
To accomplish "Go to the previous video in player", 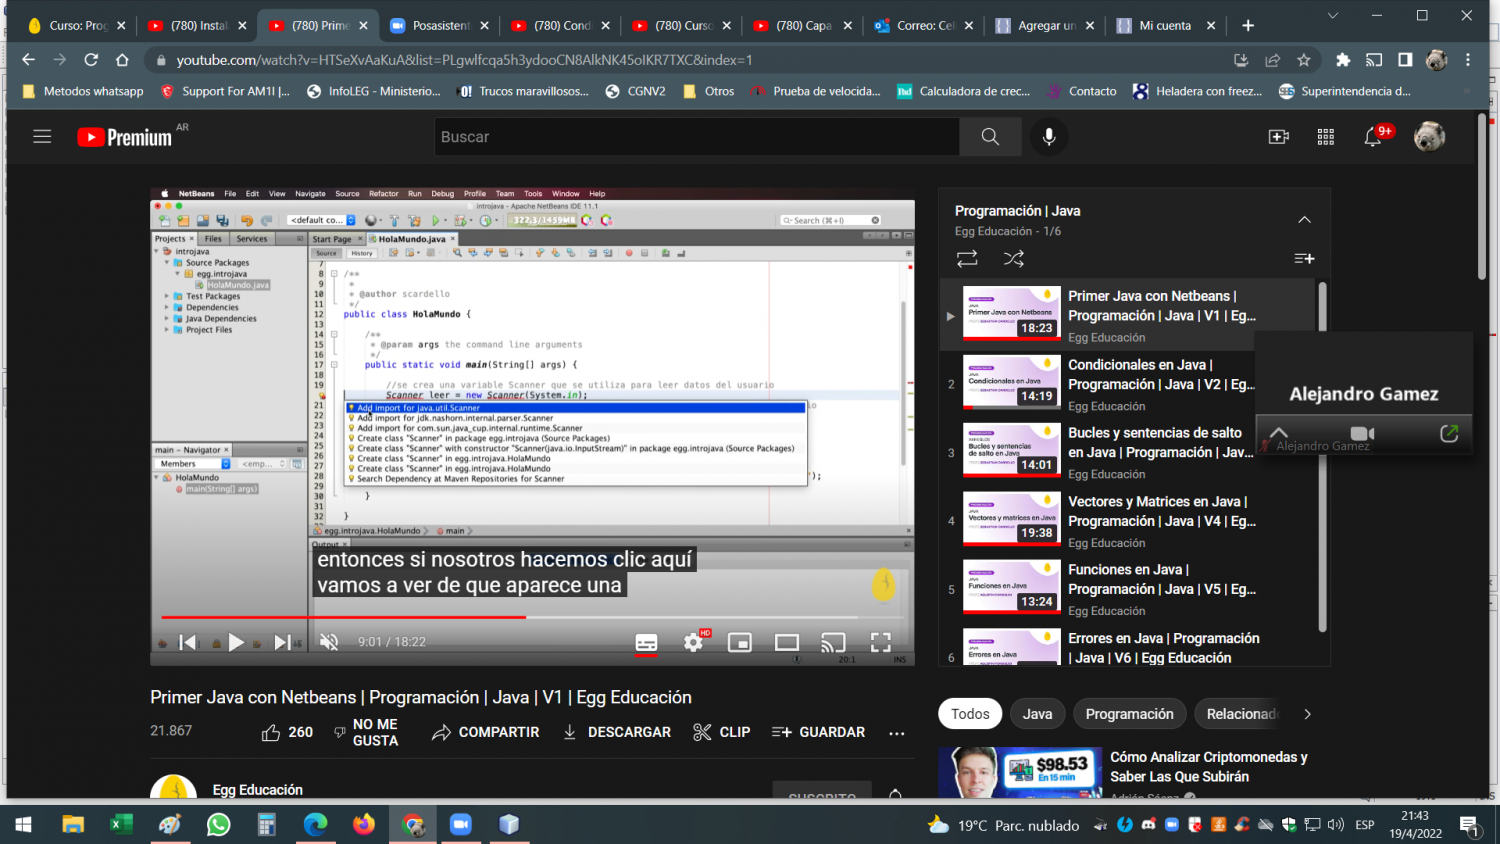I will point(188,642).
